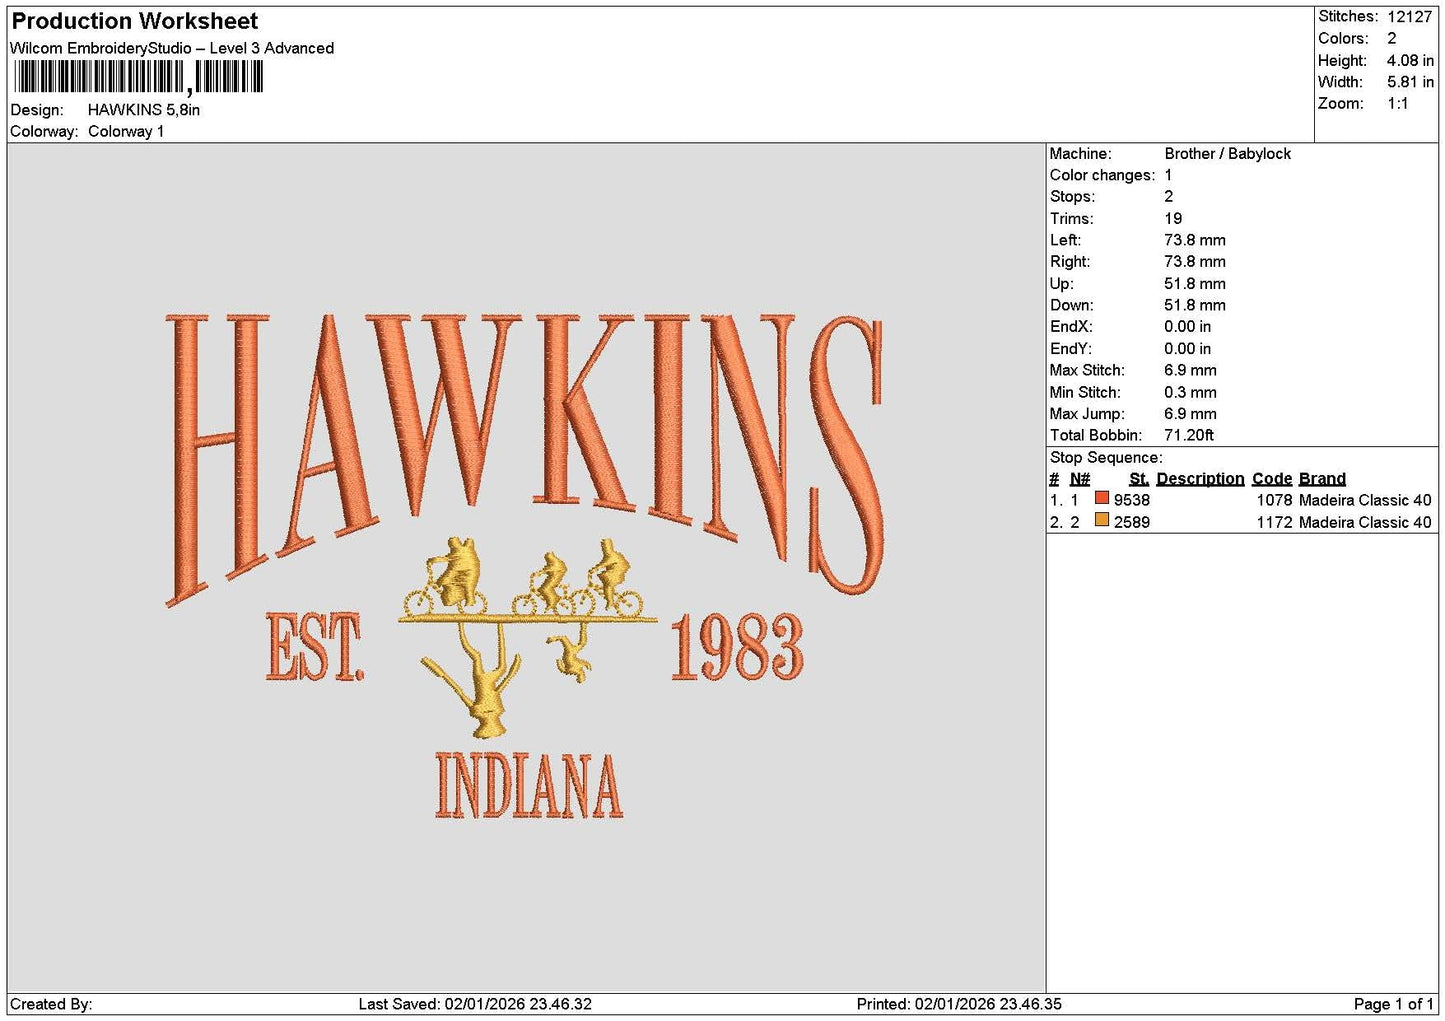Click the 'St.' column header

[1139, 479]
